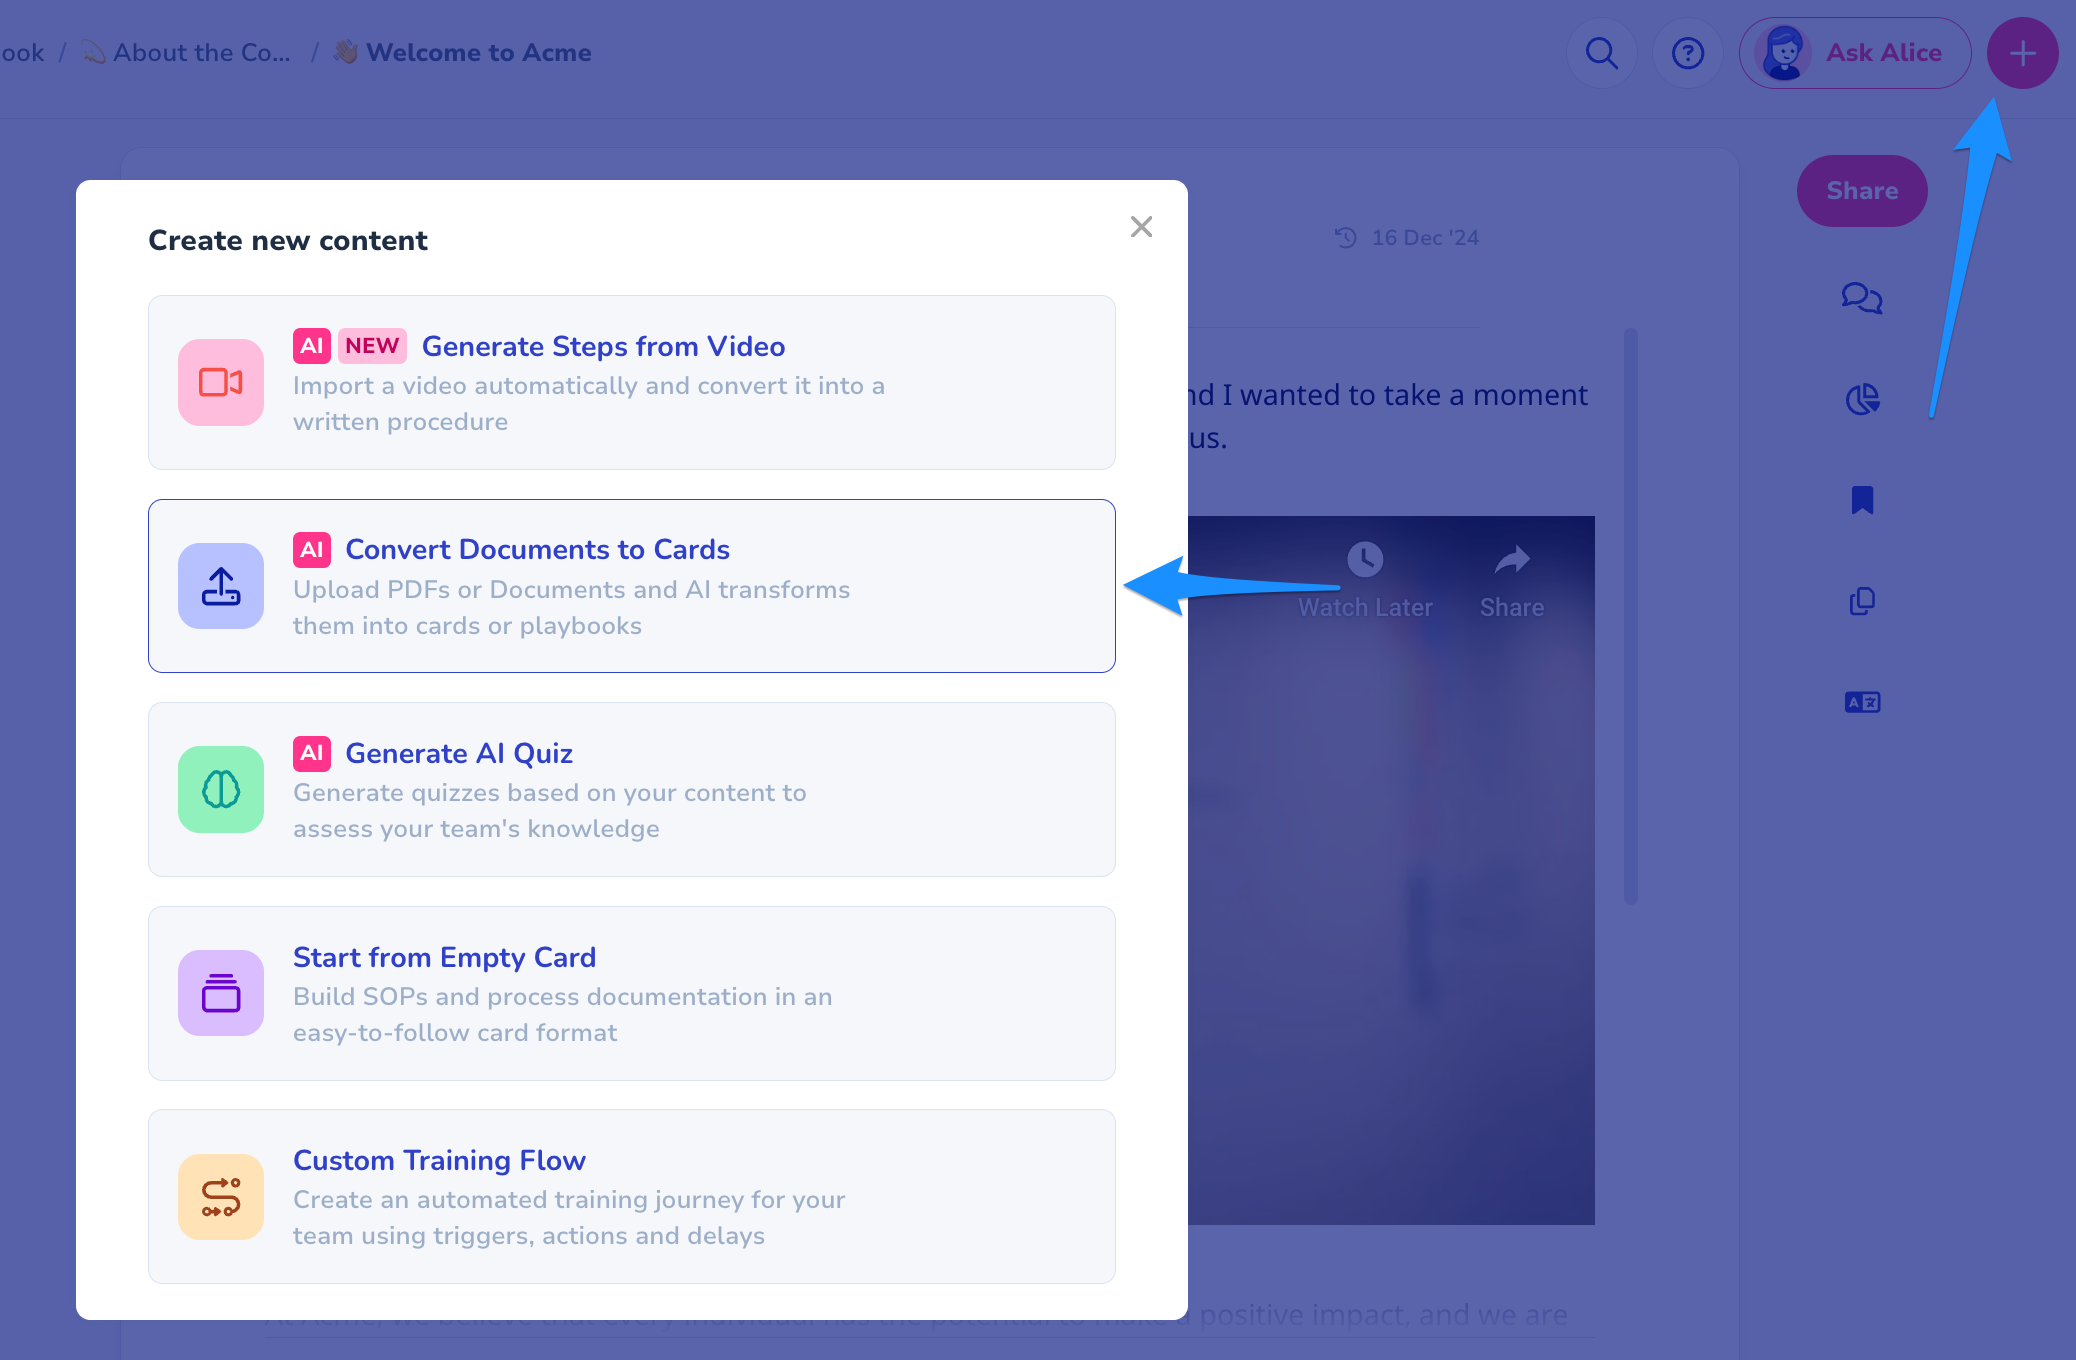Open About the Co... breadcrumb link
The image size is (2076, 1360).
201,53
